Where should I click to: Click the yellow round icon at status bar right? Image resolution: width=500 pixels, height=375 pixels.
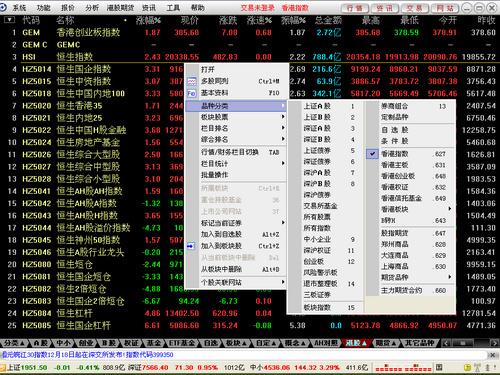[467, 367]
